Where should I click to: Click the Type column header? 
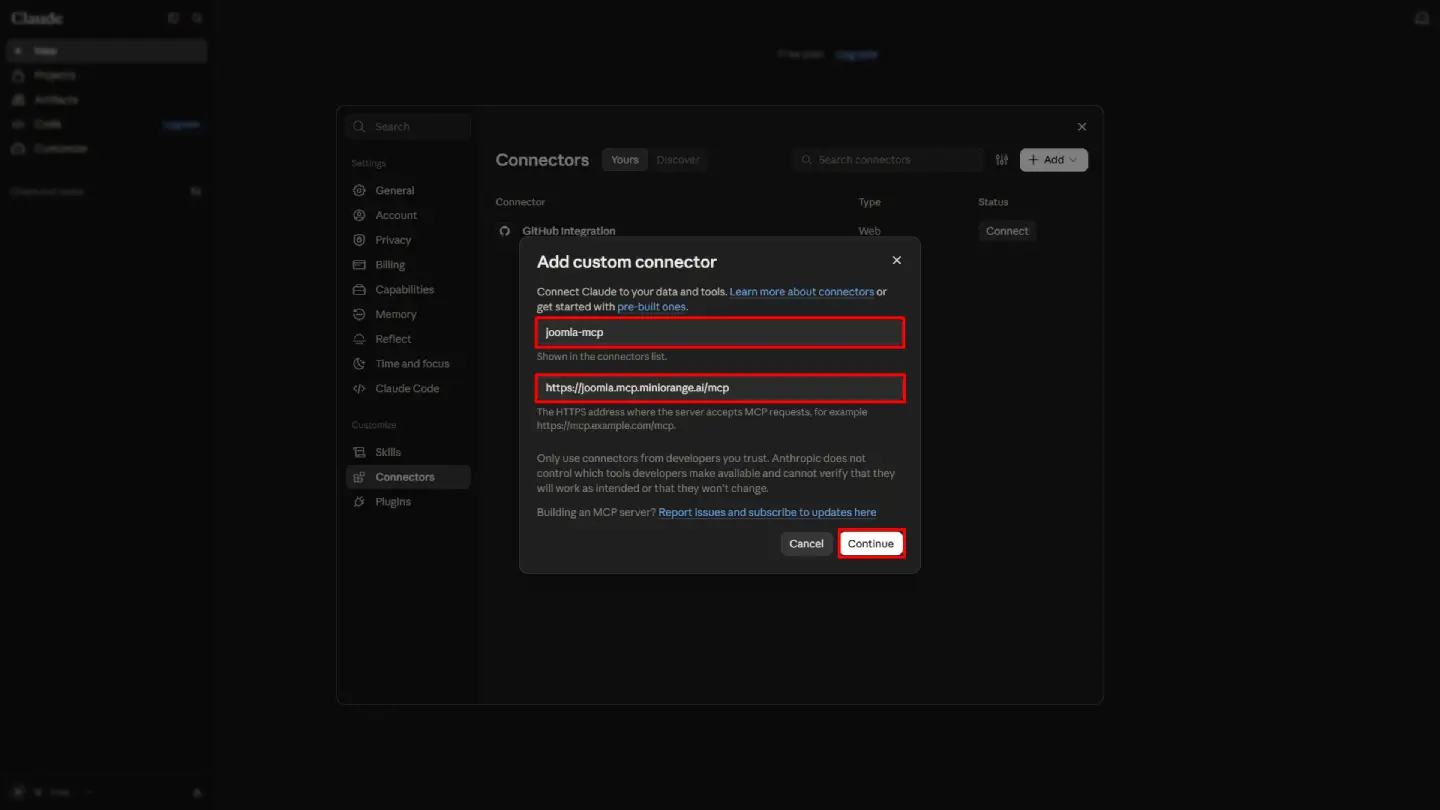[x=869, y=202]
